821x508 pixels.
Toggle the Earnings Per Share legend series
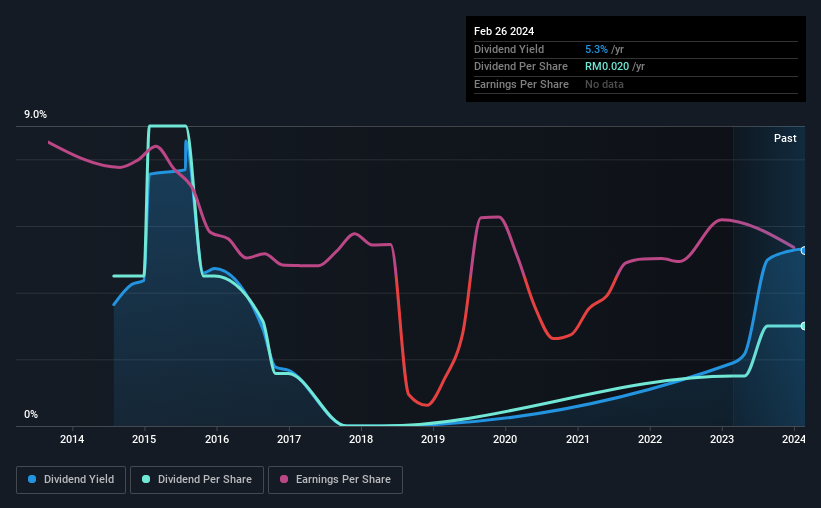335,480
